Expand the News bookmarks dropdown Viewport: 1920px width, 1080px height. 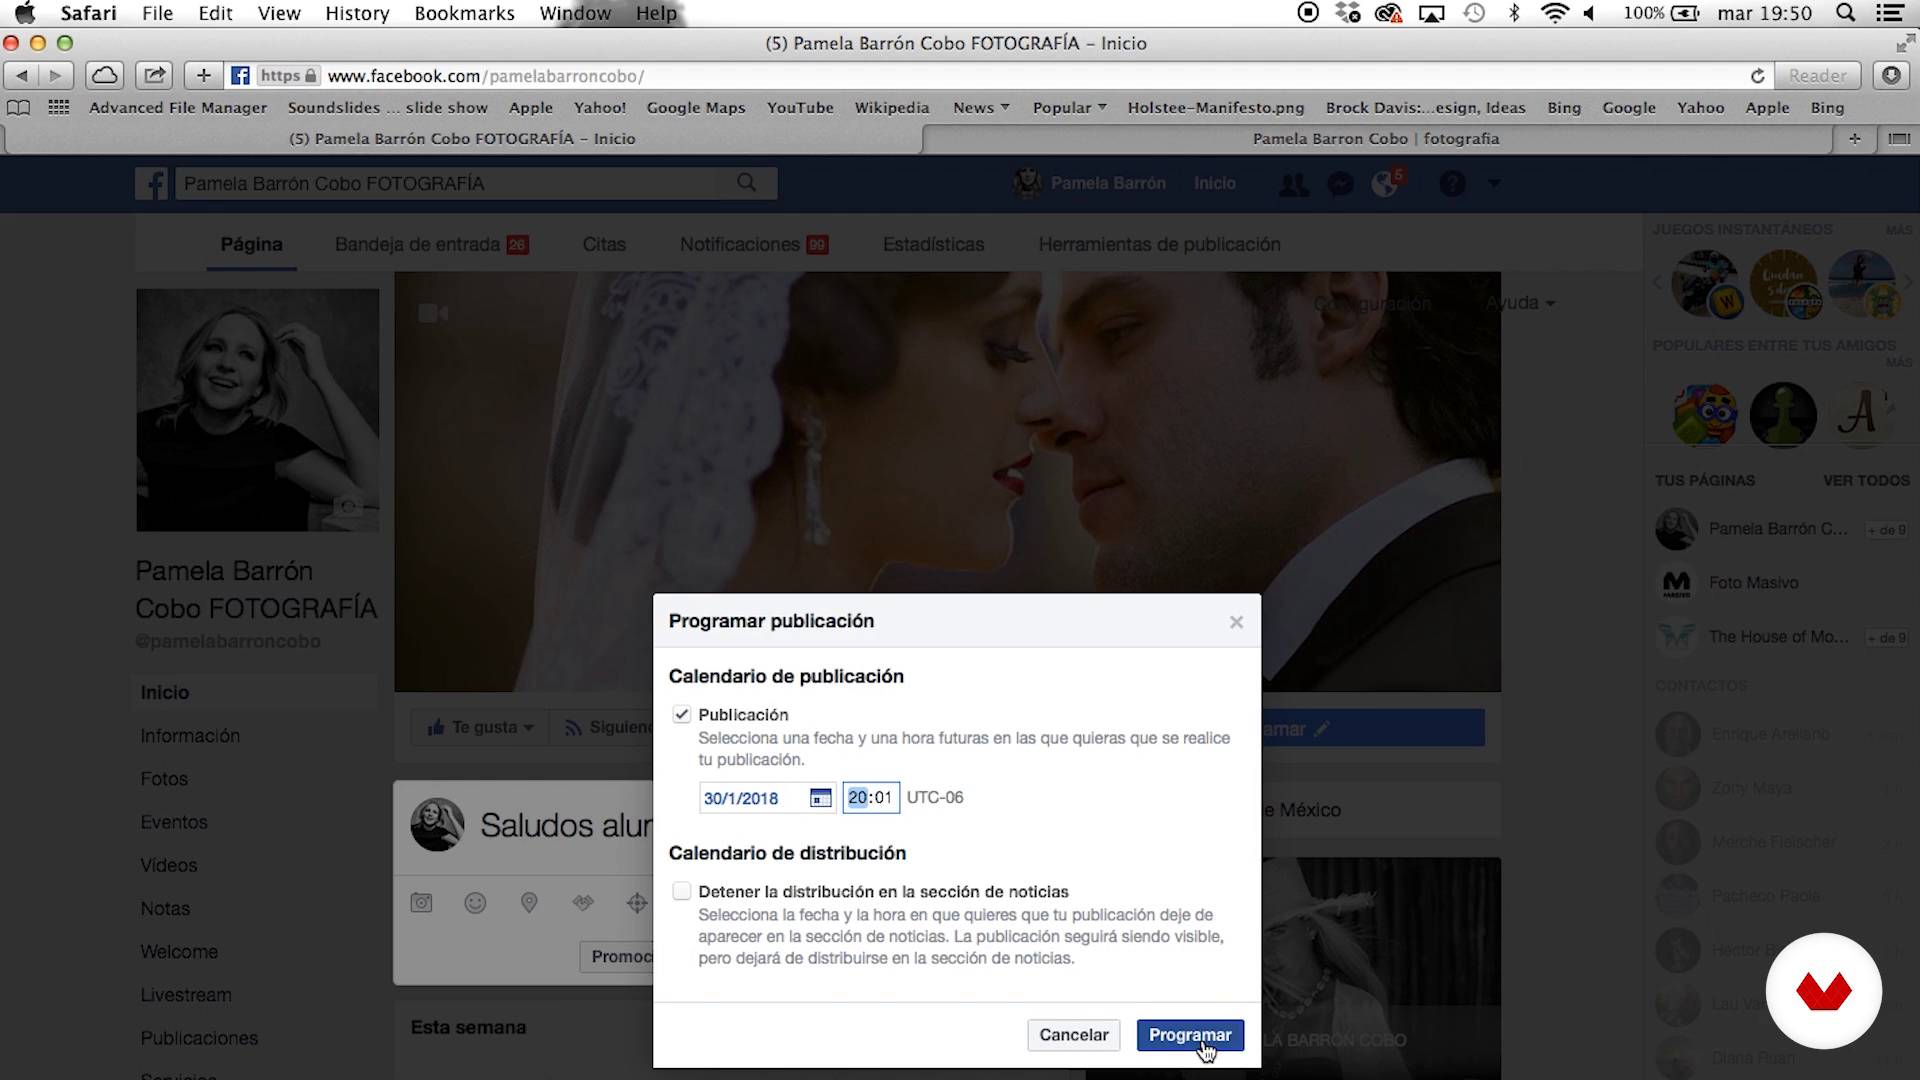pos(981,107)
